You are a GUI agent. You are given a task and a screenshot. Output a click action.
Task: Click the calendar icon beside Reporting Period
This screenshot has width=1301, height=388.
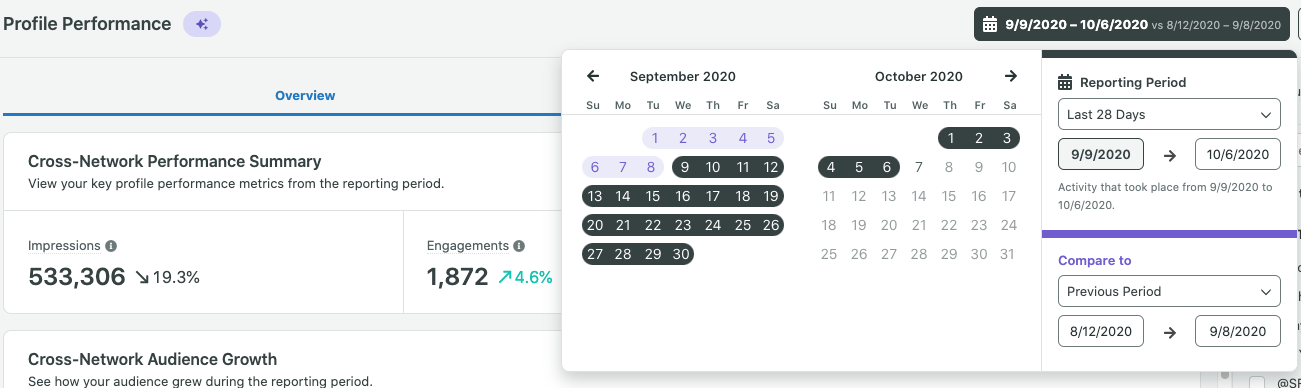[x=1065, y=82]
